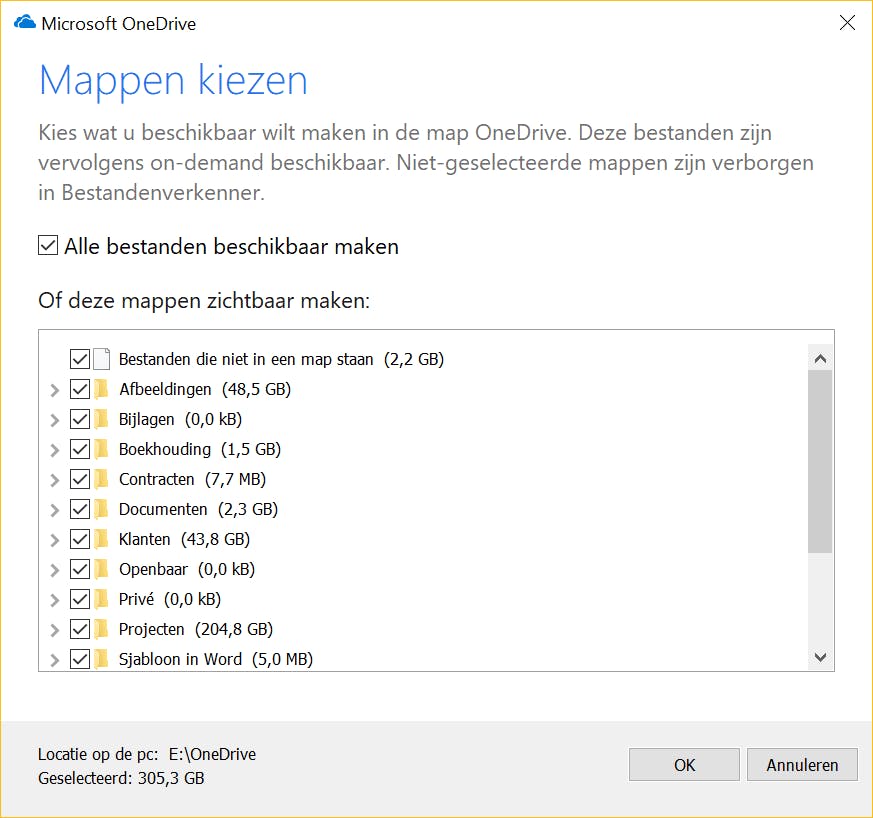Select the Sjabloon in Word folder row

coord(180,659)
